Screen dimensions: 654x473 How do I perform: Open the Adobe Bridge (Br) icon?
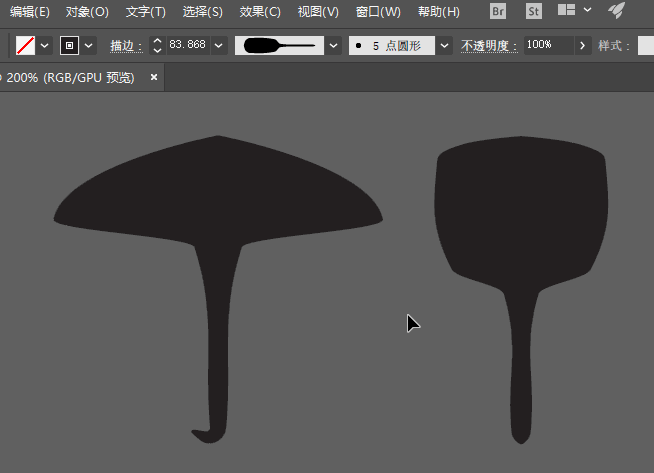[x=498, y=11]
